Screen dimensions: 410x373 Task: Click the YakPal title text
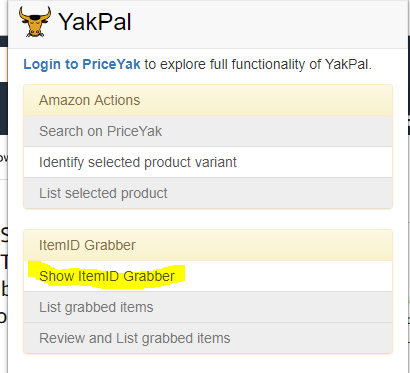point(95,22)
